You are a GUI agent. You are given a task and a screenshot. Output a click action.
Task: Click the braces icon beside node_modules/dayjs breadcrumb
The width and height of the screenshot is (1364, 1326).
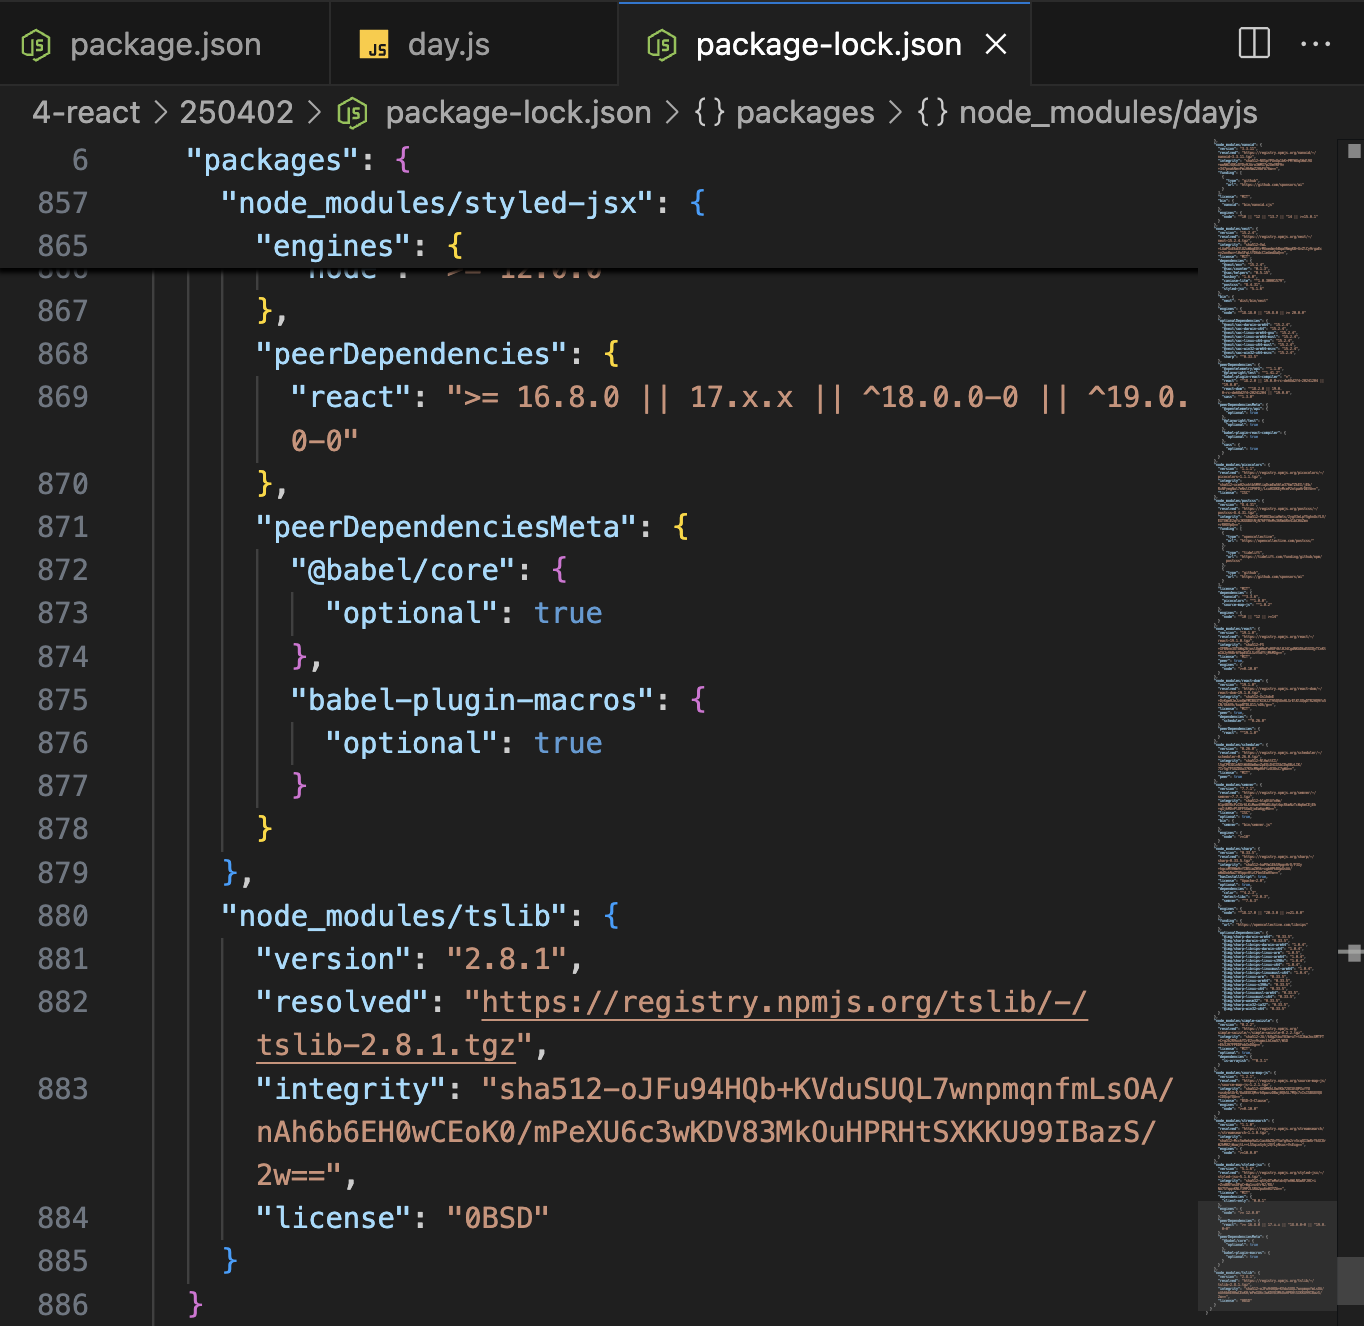932,112
